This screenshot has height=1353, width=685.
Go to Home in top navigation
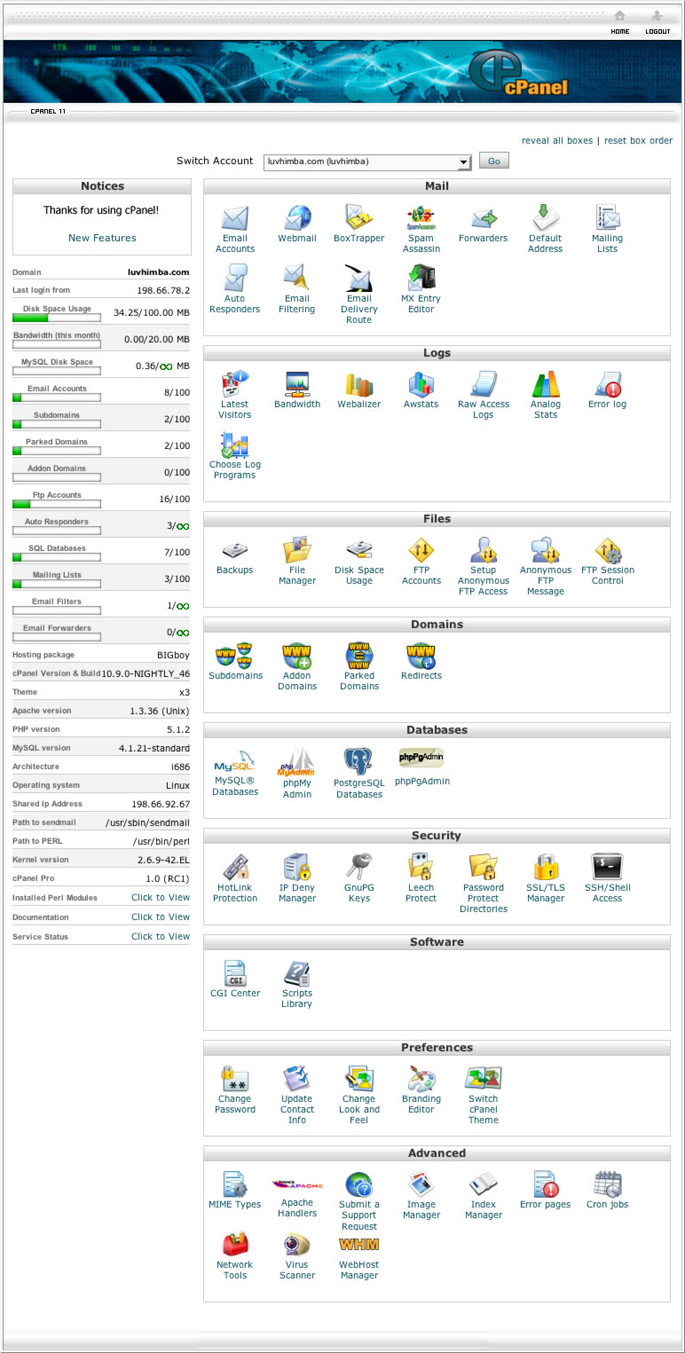click(x=620, y=22)
